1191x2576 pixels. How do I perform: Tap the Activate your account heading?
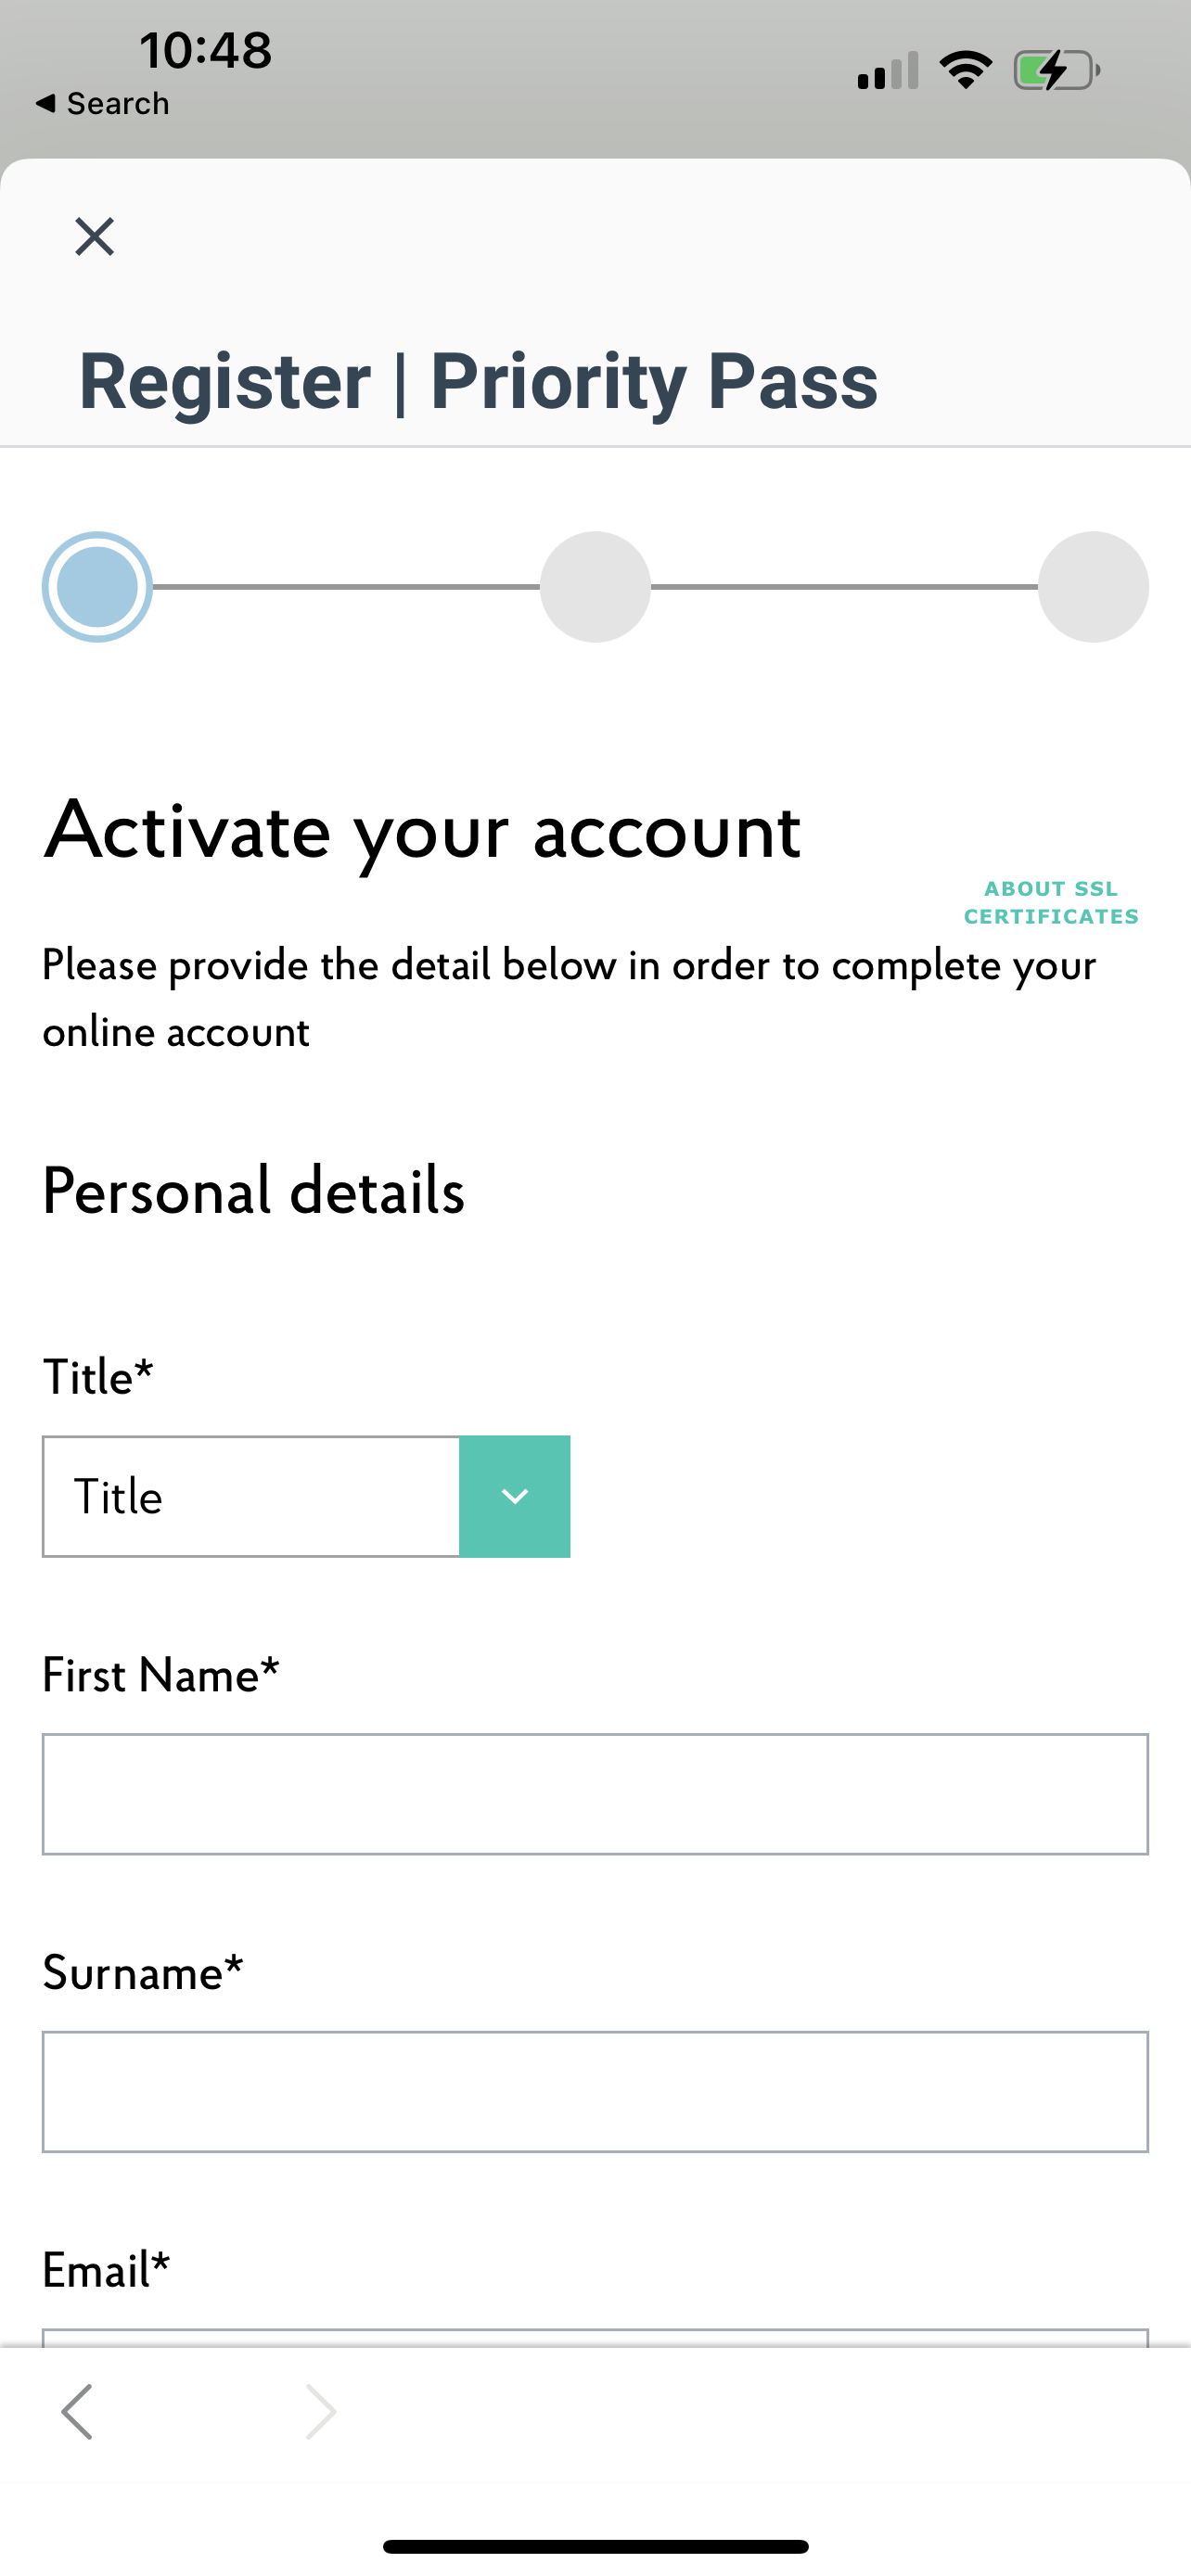[x=422, y=831]
